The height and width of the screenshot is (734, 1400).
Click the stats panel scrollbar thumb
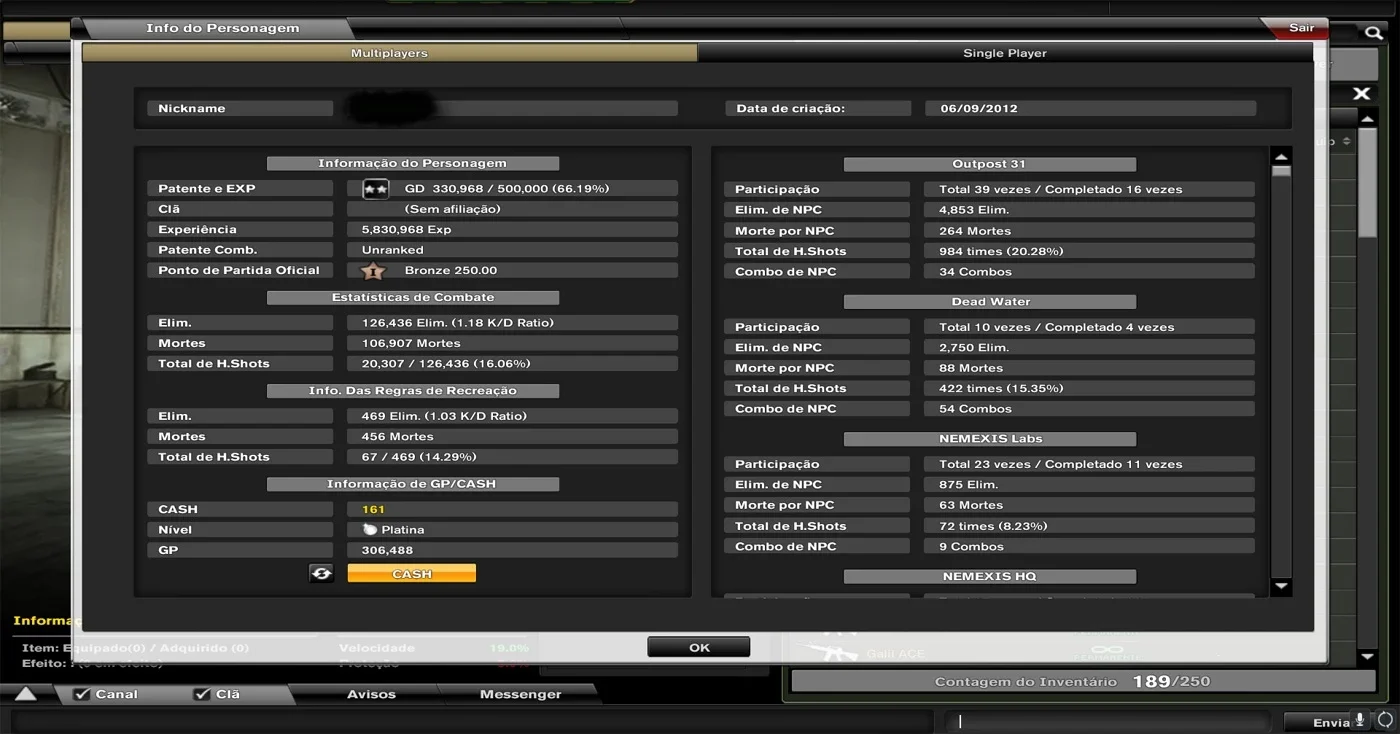tap(1281, 172)
